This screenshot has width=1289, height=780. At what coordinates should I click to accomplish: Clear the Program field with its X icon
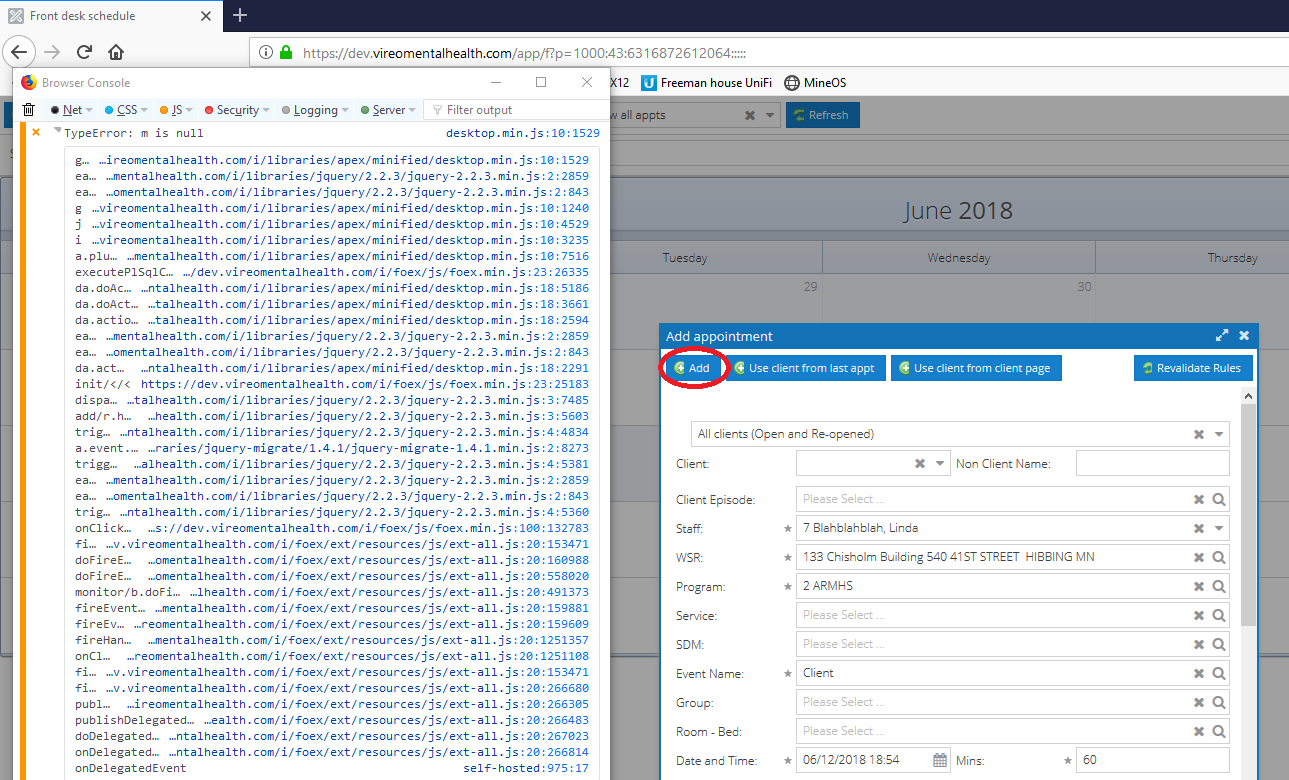point(1199,586)
